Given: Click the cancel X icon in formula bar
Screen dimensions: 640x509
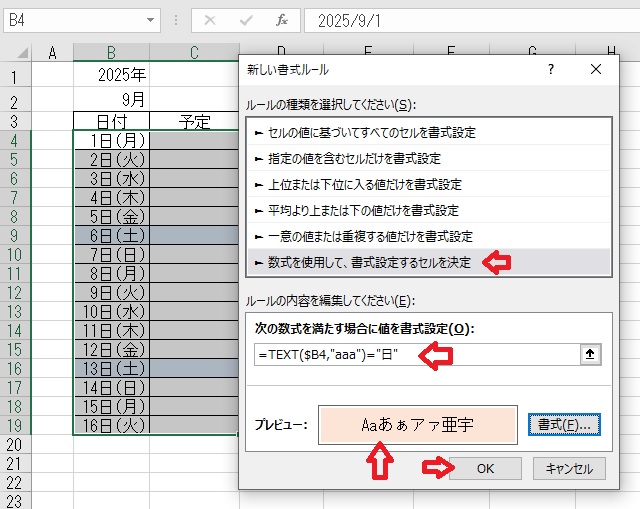Looking at the screenshot, I should 210,20.
